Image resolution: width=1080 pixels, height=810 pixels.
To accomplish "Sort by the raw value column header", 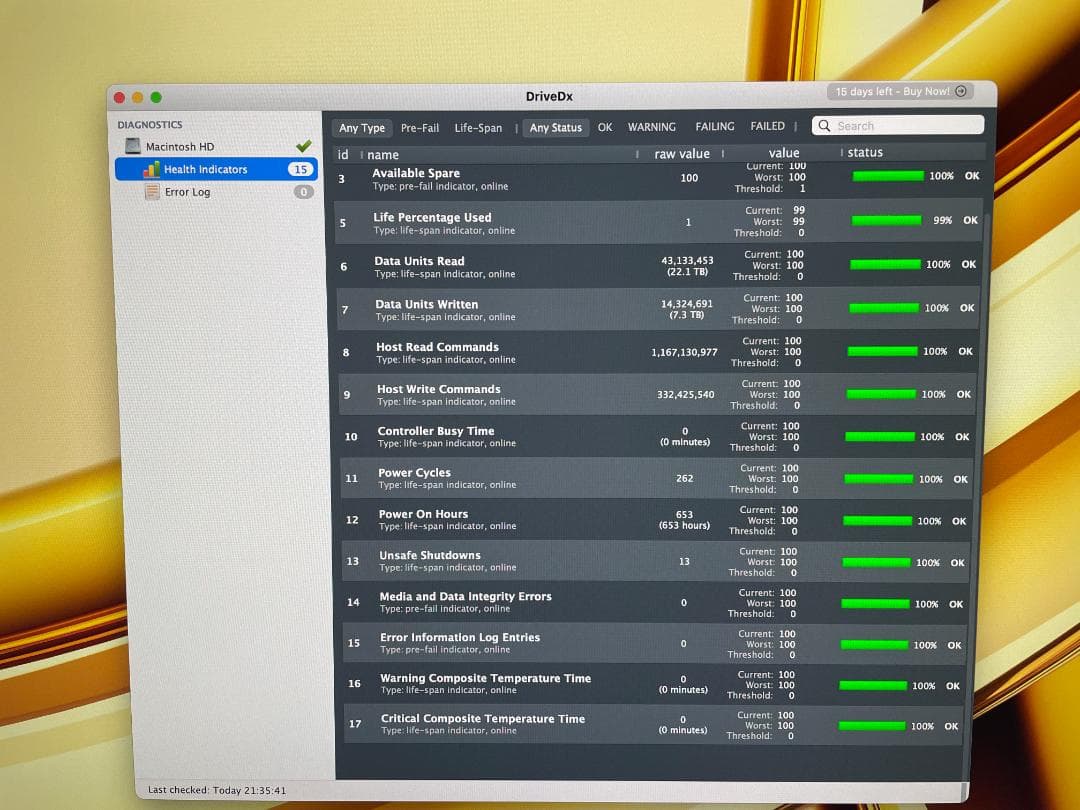I will (x=681, y=154).
